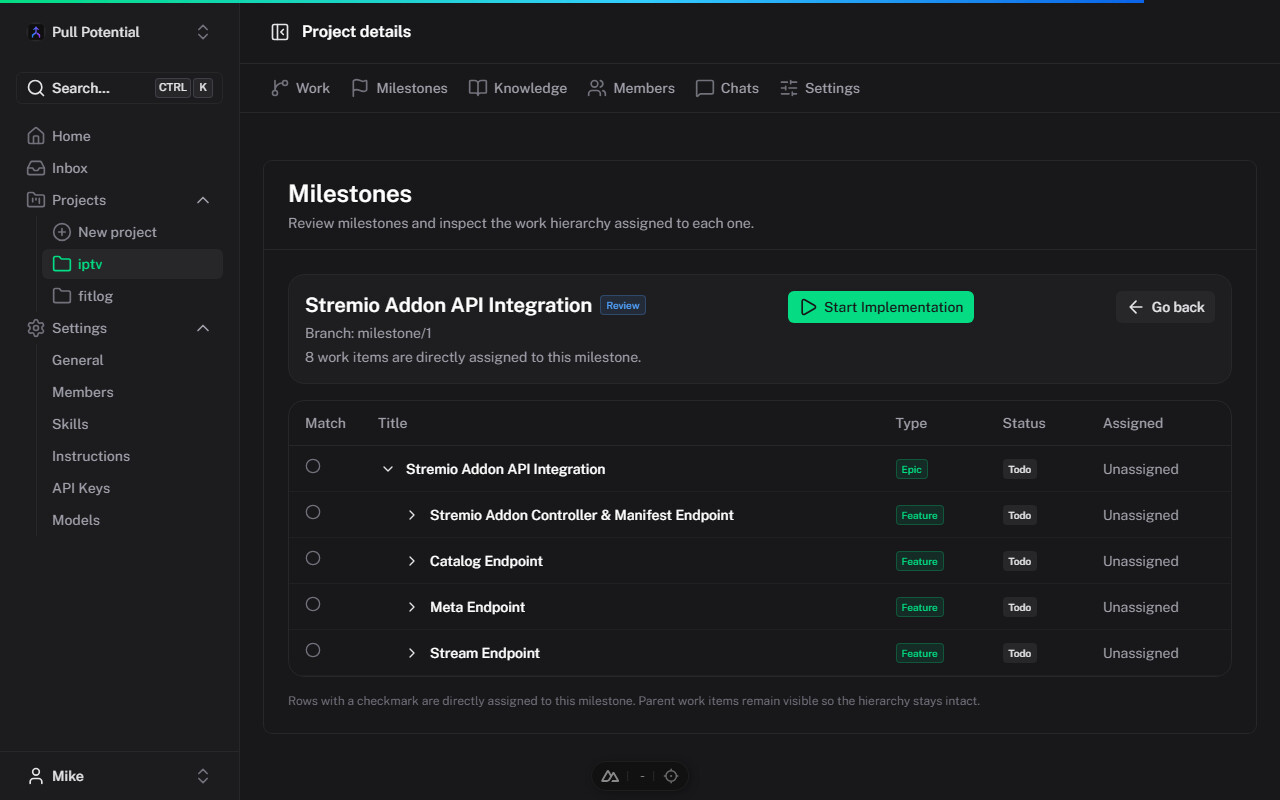Click the Todo status in the Meta Endpoint row
The image size is (1280, 800).
(1020, 607)
